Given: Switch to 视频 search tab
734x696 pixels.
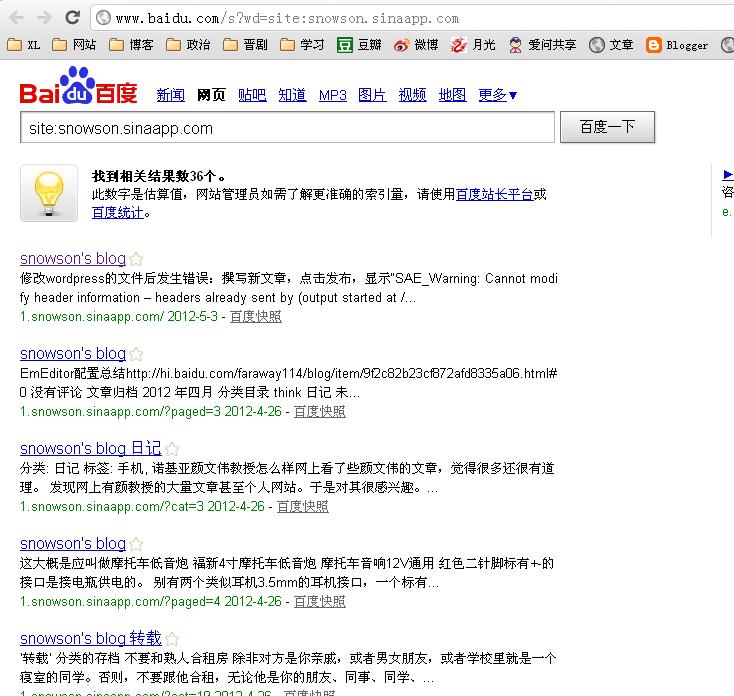Looking at the screenshot, I should (x=412, y=95).
